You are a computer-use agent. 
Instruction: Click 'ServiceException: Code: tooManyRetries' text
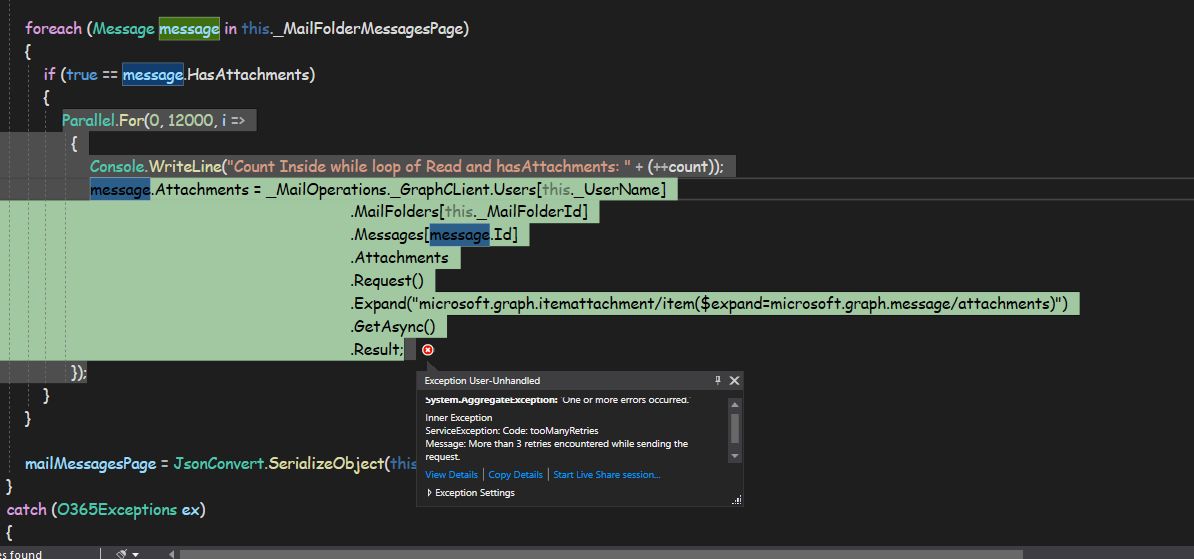click(x=512, y=430)
